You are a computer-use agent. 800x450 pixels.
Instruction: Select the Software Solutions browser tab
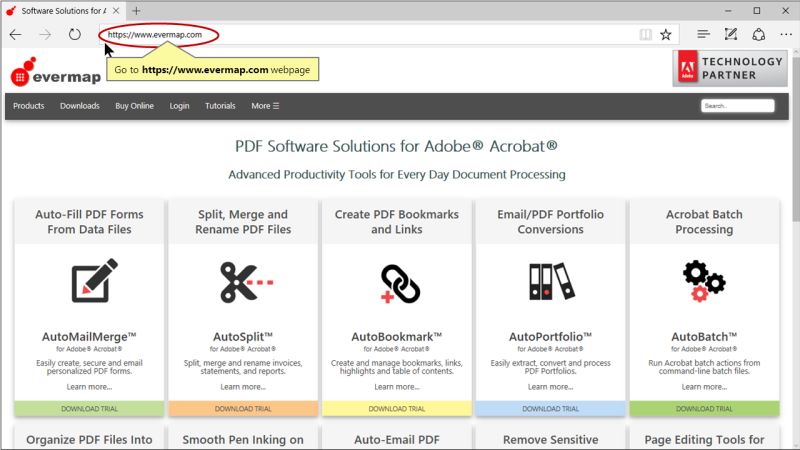(62, 11)
